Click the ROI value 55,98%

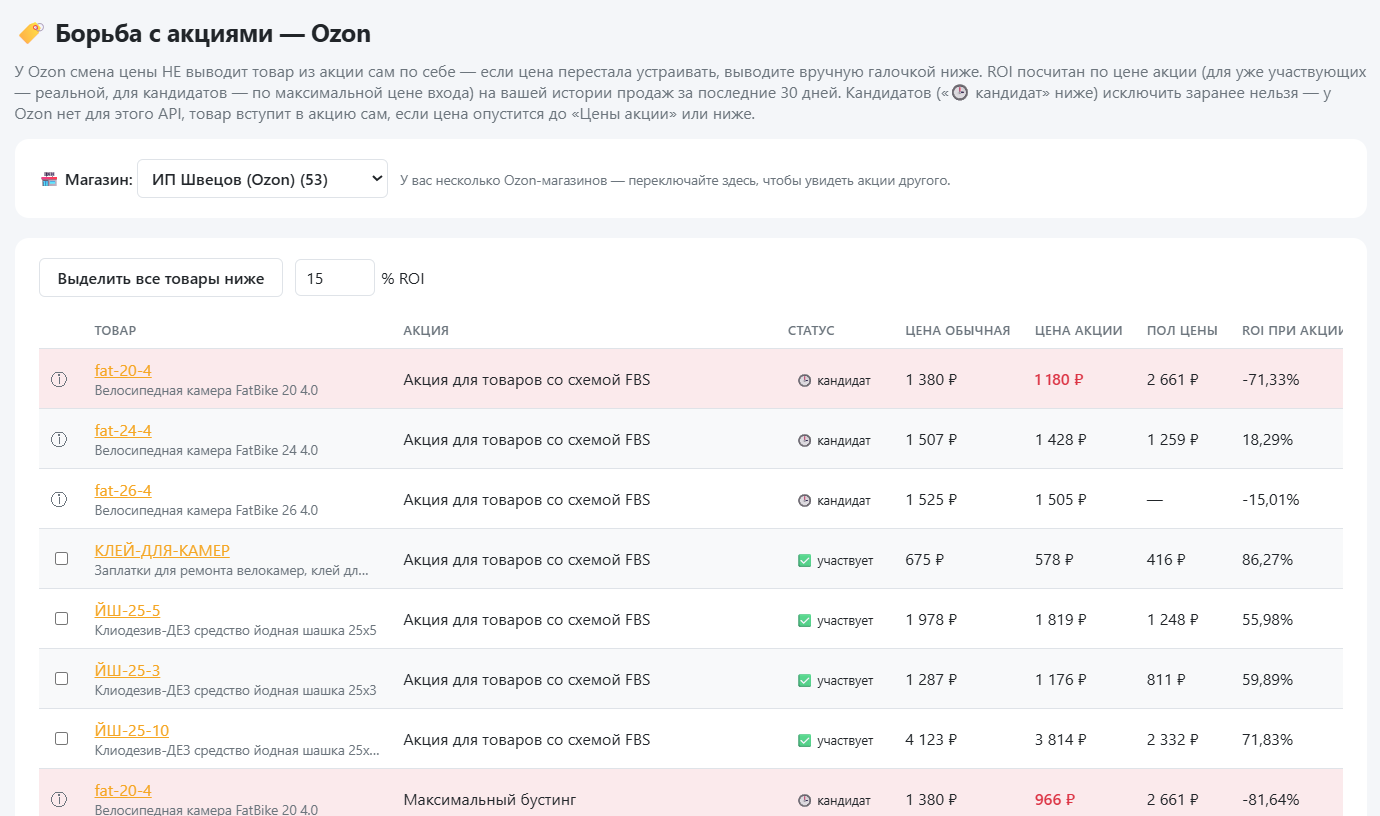[1267, 620]
